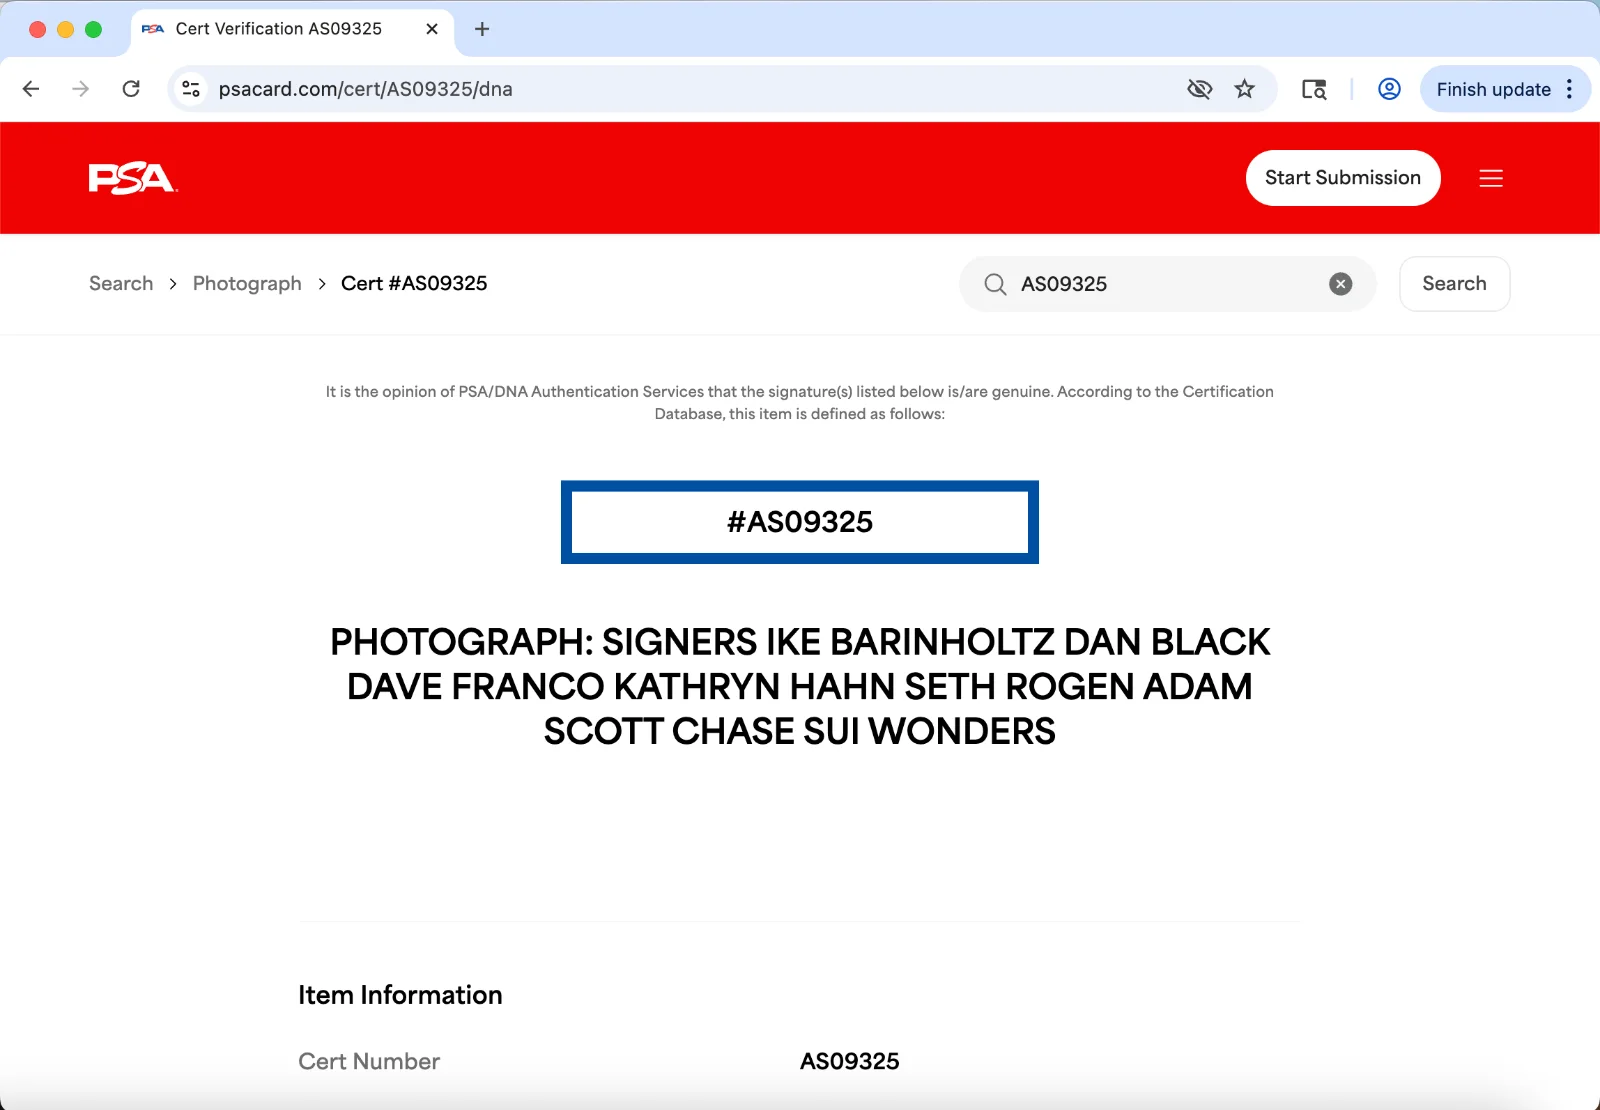Open a new browser tab

482,29
